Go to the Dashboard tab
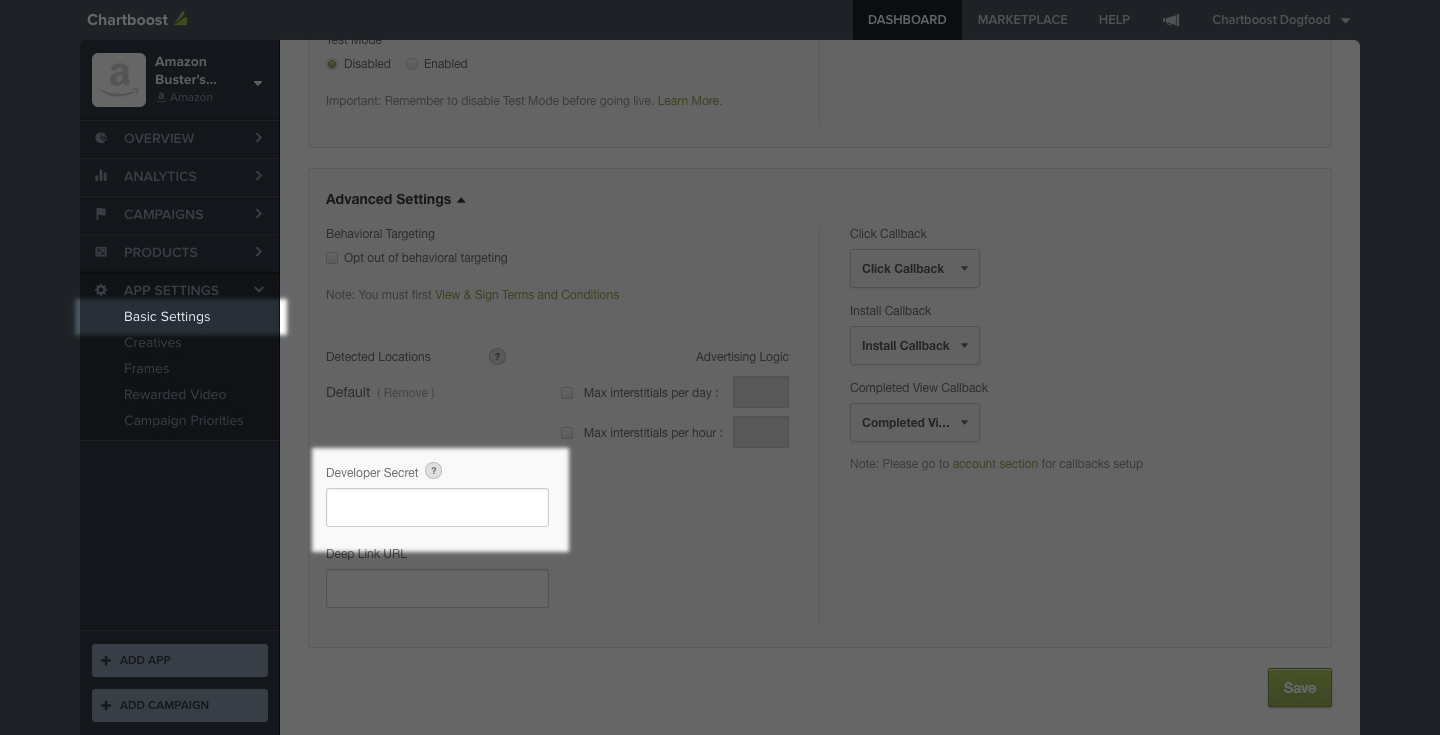This screenshot has height=735, width=1440. [x=907, y=20]
